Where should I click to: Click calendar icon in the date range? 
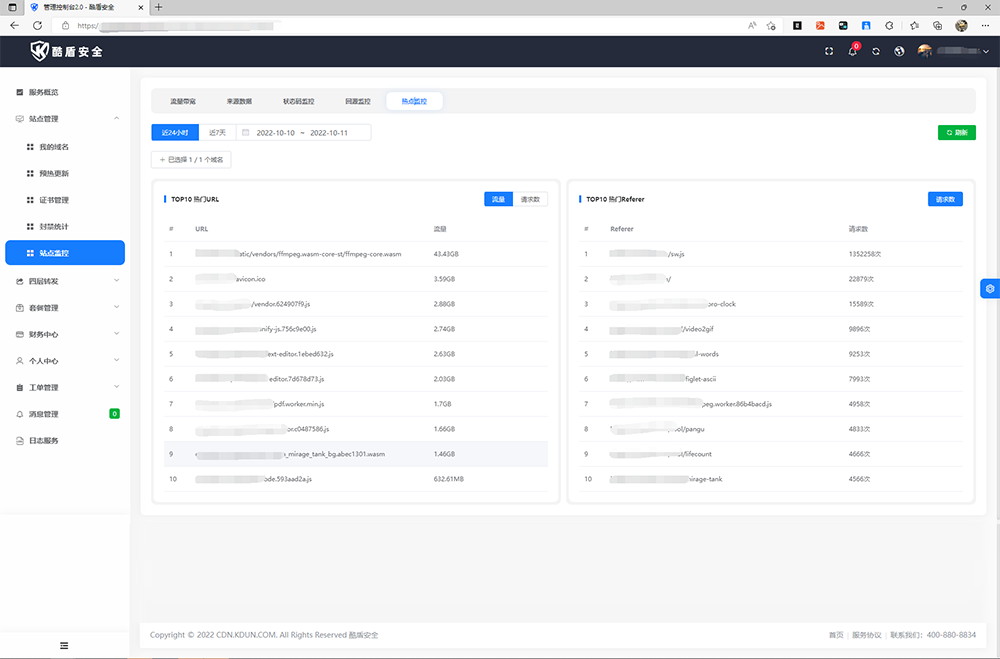(x=246, y=133)
